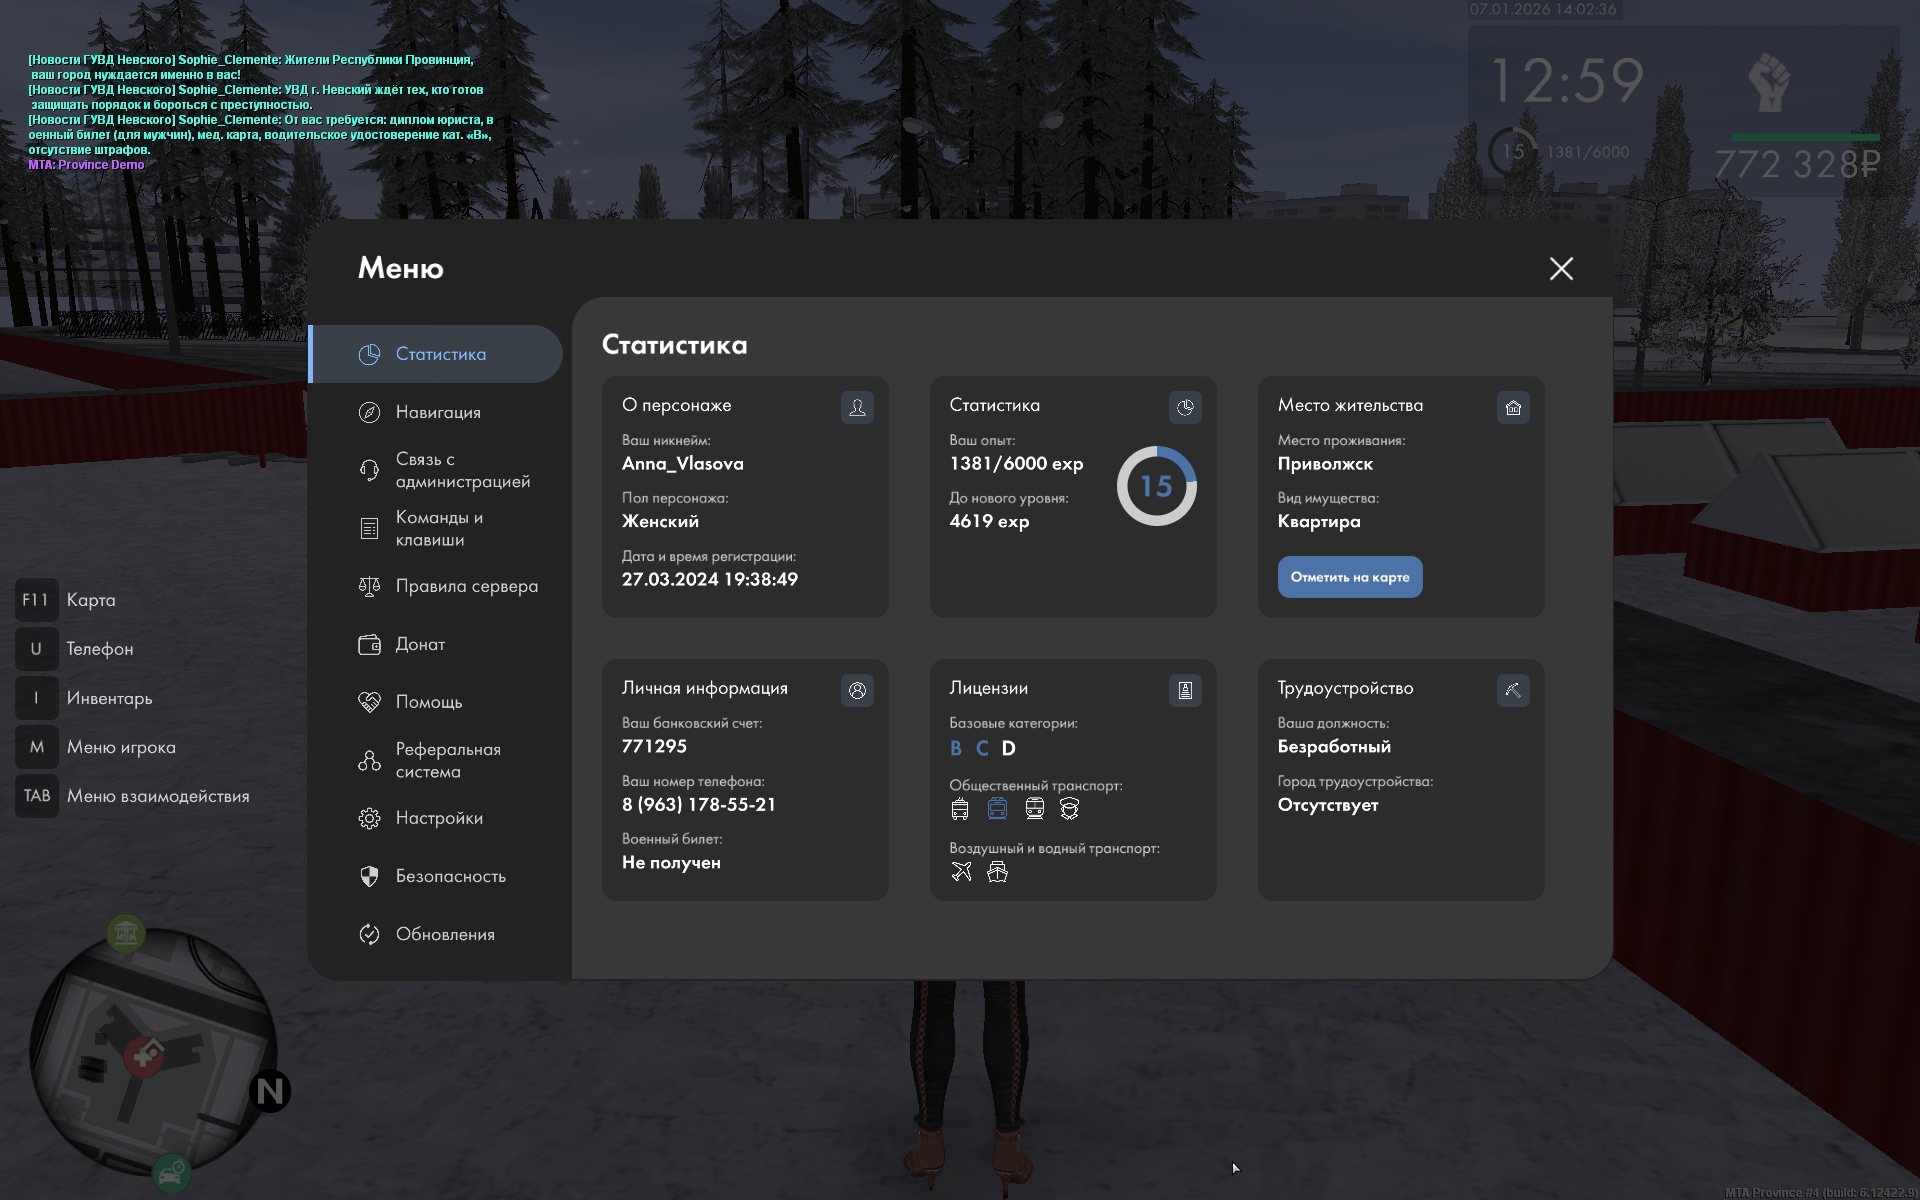The image size is (1920, 1200).
Task: Click the level 15 progress ring
Action: (x=1156, y=486)
